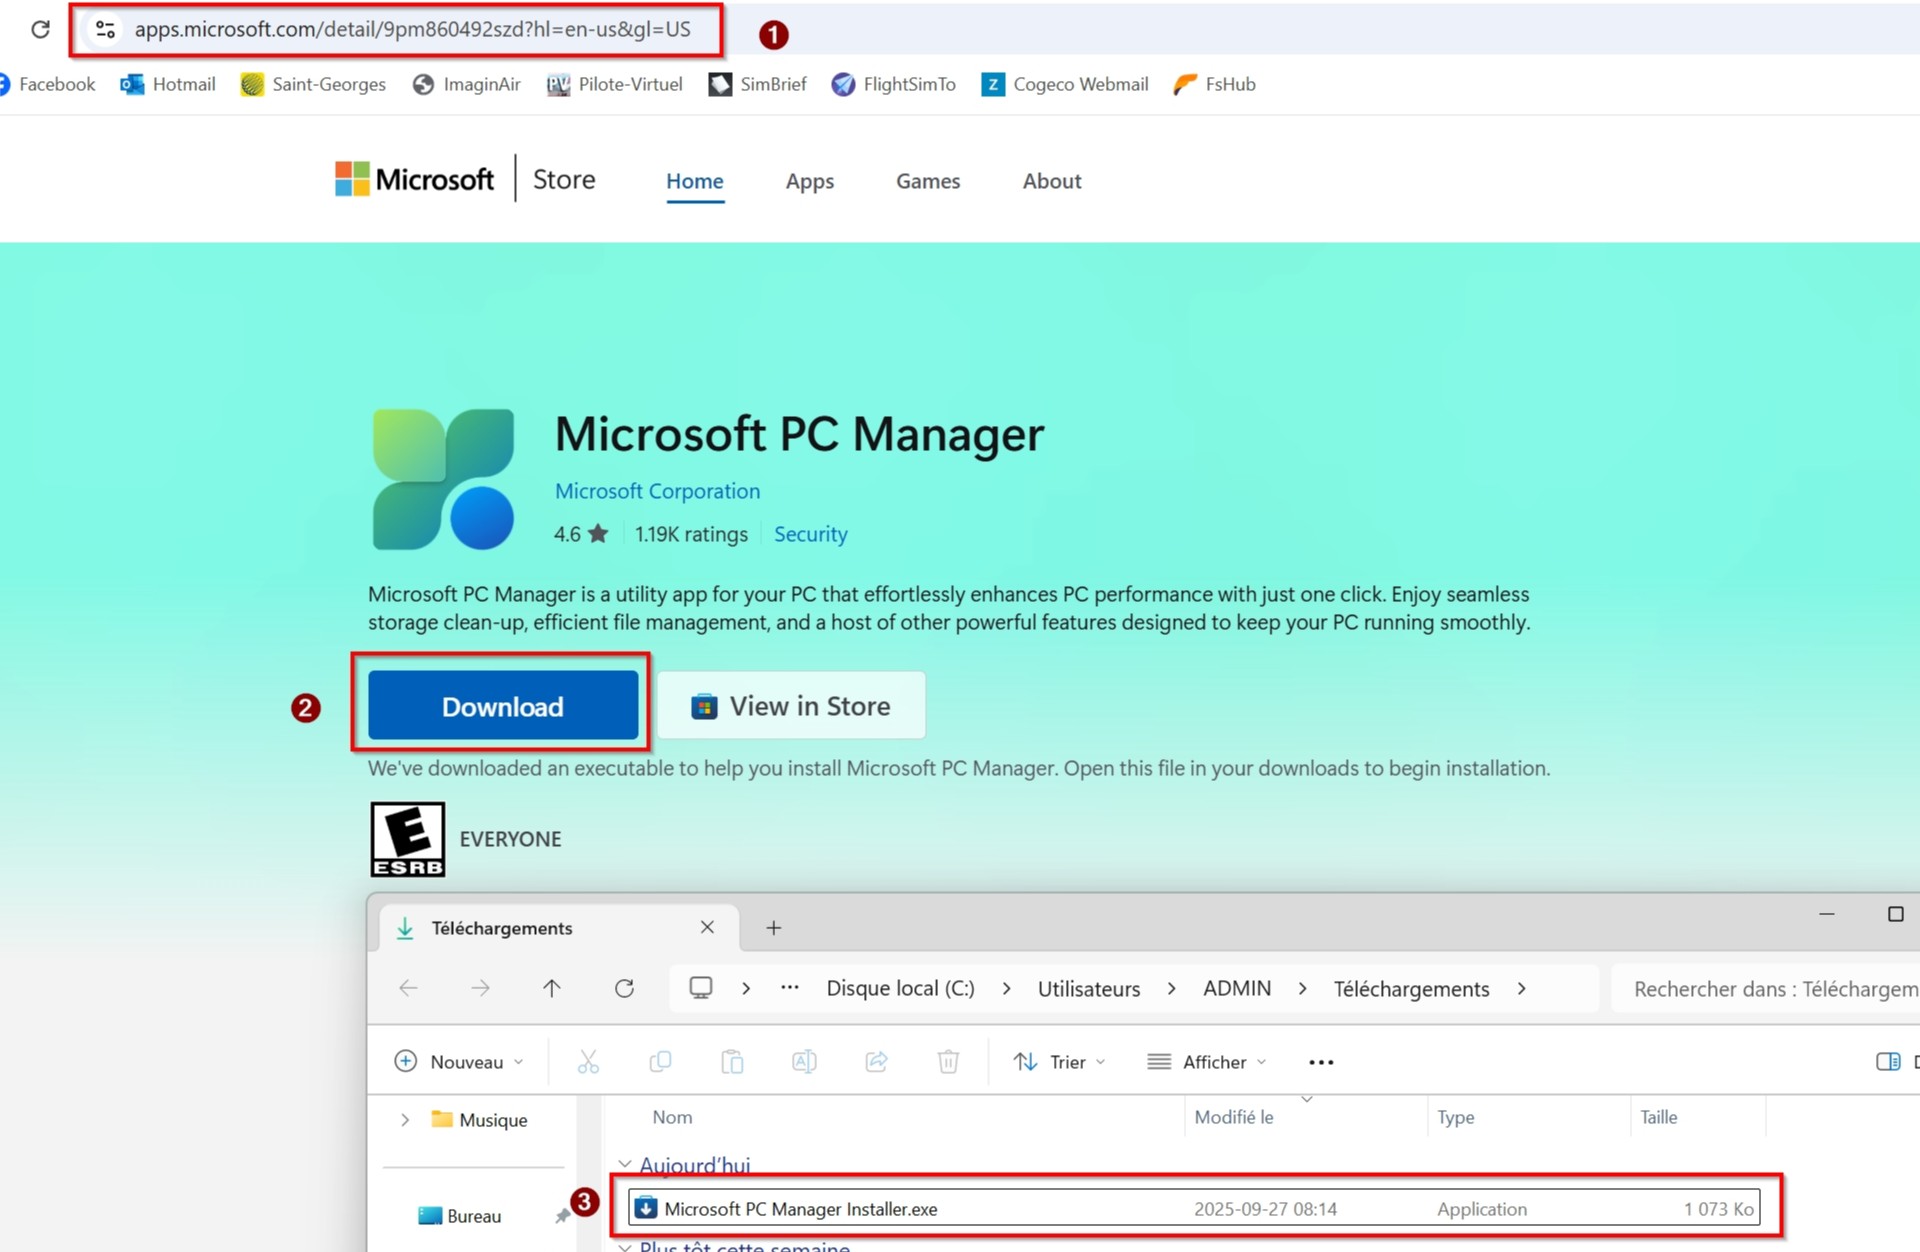1920x1252 pixels.
Task: Go up one folder with up arrow
Action: (x=552, y=988)
